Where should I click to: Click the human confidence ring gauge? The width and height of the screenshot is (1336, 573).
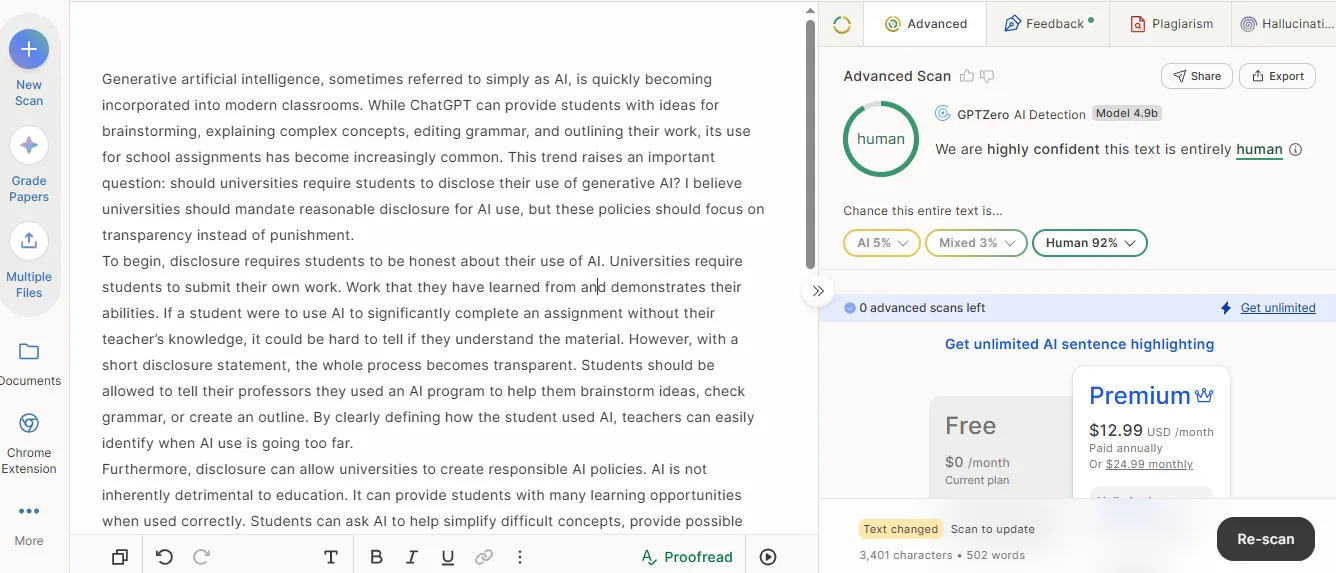tap(881, 139)
